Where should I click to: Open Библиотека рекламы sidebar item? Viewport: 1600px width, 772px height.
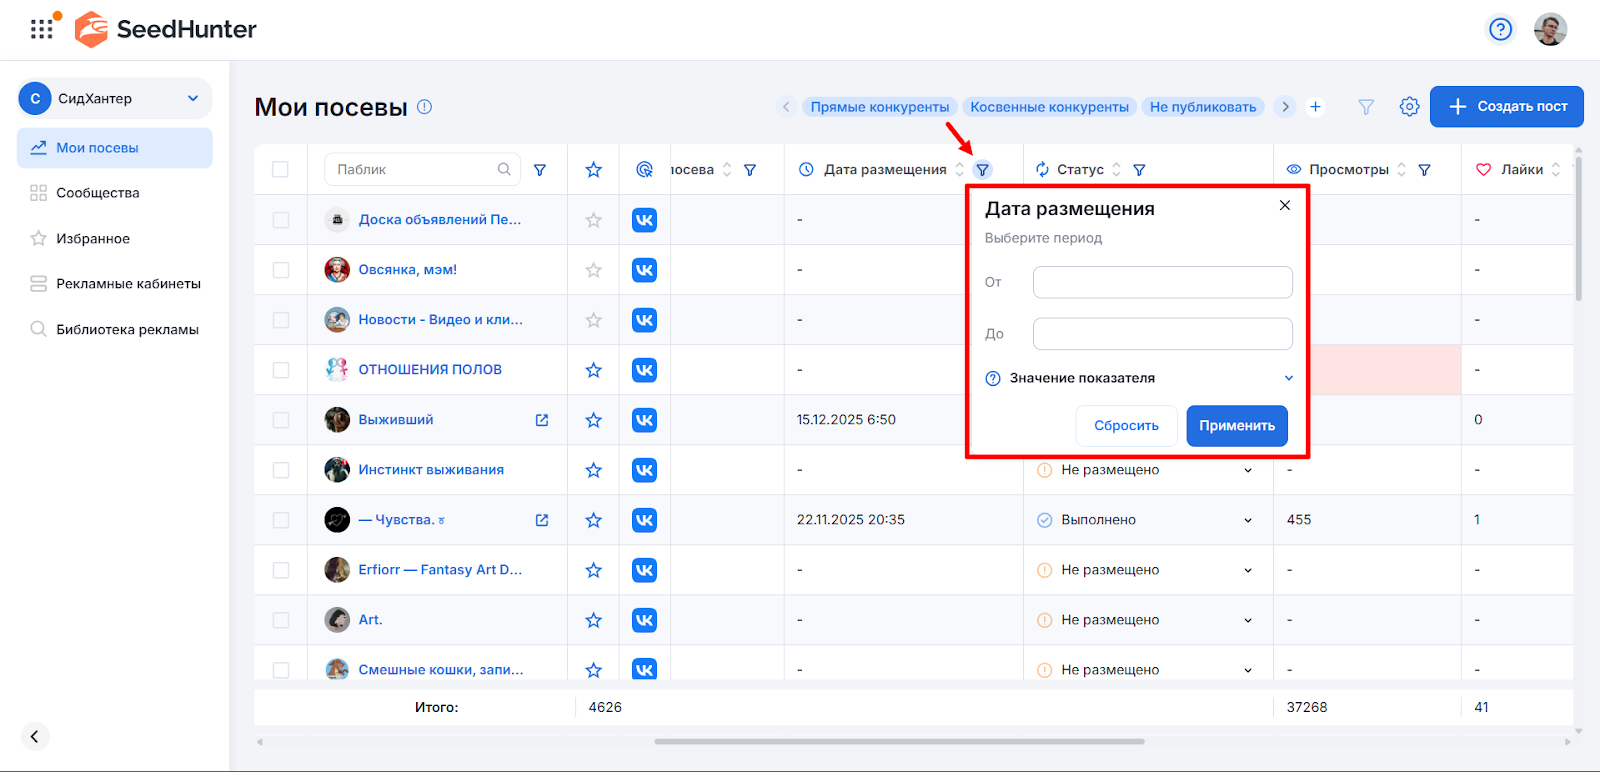point(127,329)
